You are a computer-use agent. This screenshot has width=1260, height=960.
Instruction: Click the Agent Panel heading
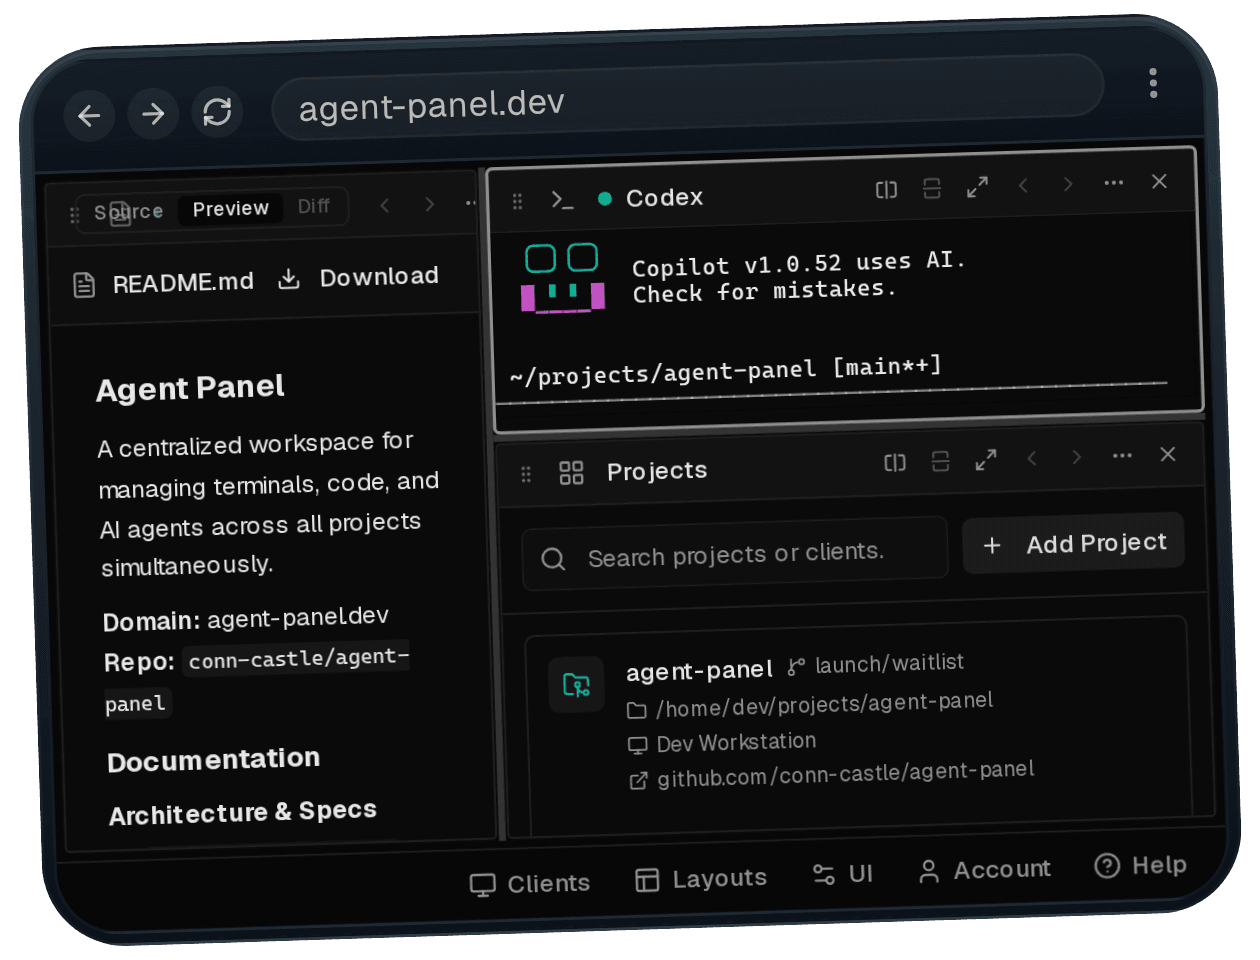pos(190,388)
